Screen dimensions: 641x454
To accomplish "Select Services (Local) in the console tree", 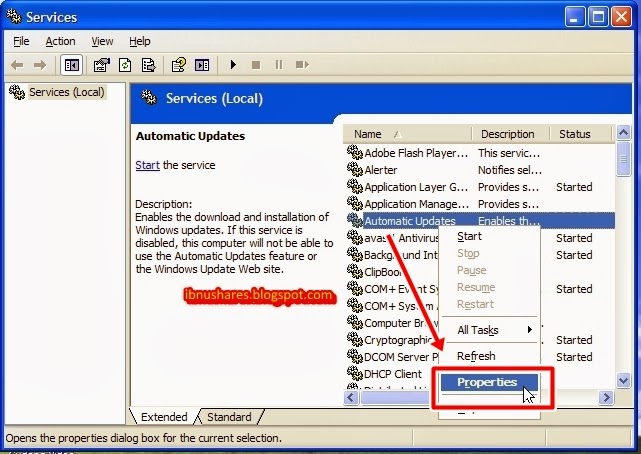I will tap(66, 92).
